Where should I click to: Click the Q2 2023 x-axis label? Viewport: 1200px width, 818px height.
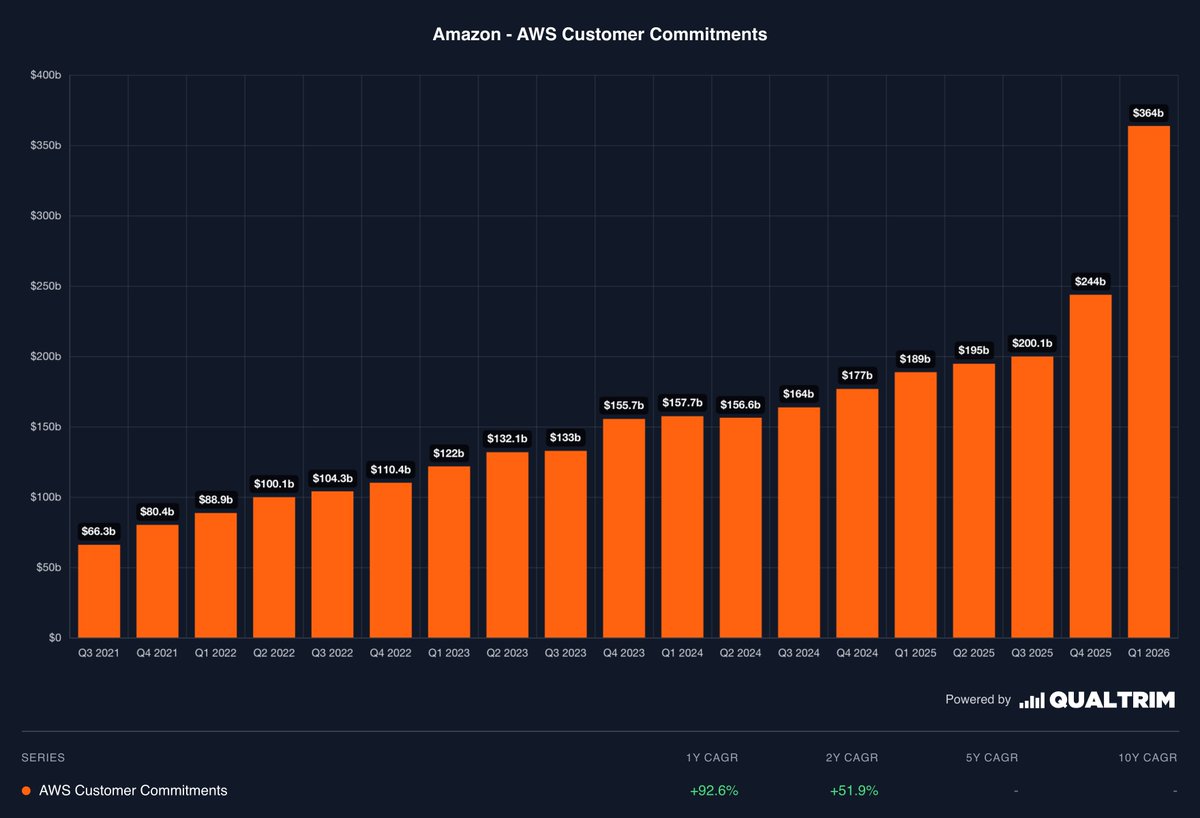pyautogui.click(x=507, y=652)
